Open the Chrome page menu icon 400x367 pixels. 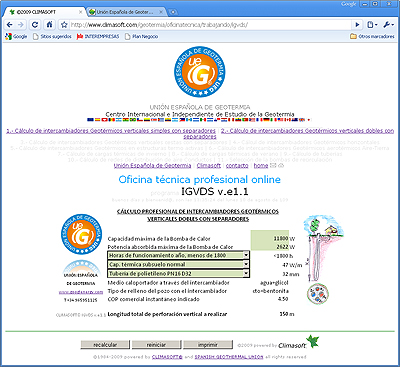pos(372,25)
